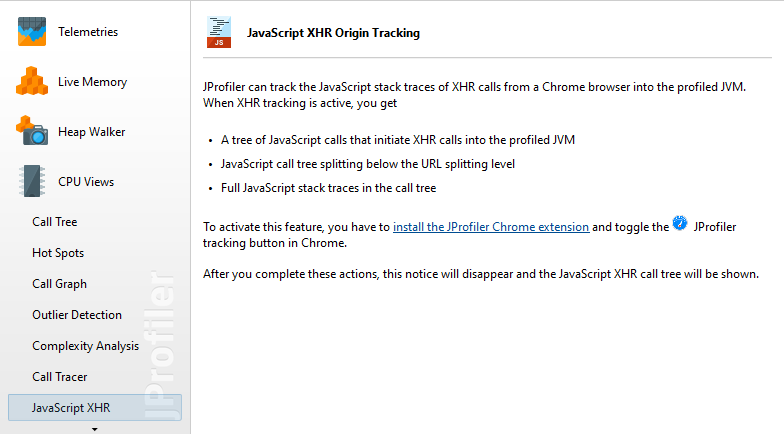This screenshot has width=784, height=434.
Task: Switch to Outlier Detection view
Action: [77, 315]
